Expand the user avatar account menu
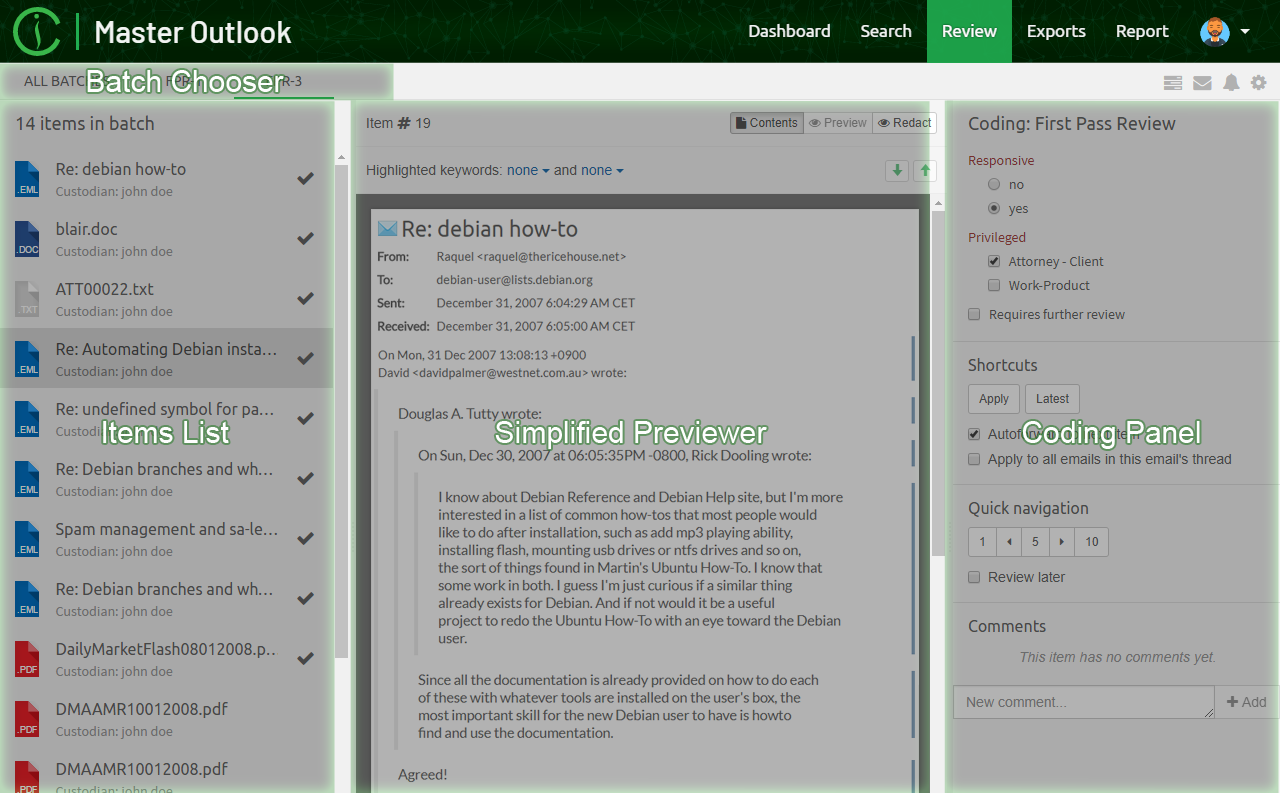Screen dimensions: 1280x793 (1225, 31)
